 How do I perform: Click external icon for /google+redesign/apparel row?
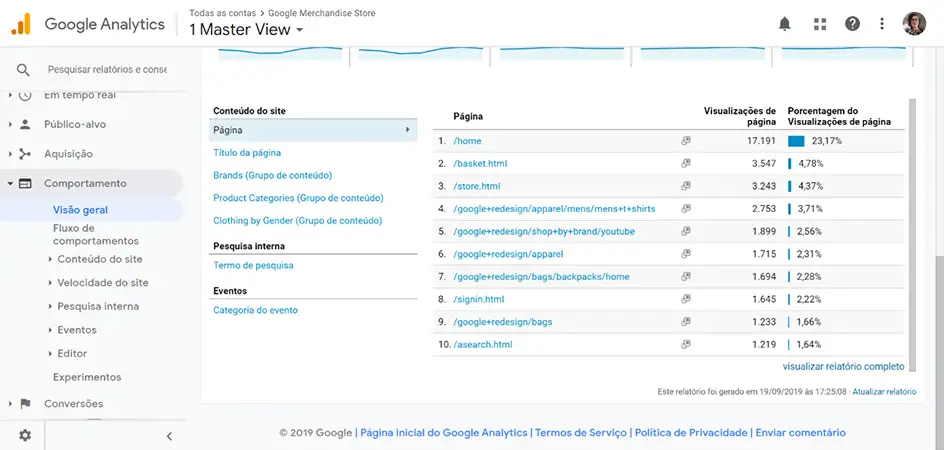coord(685,254)
